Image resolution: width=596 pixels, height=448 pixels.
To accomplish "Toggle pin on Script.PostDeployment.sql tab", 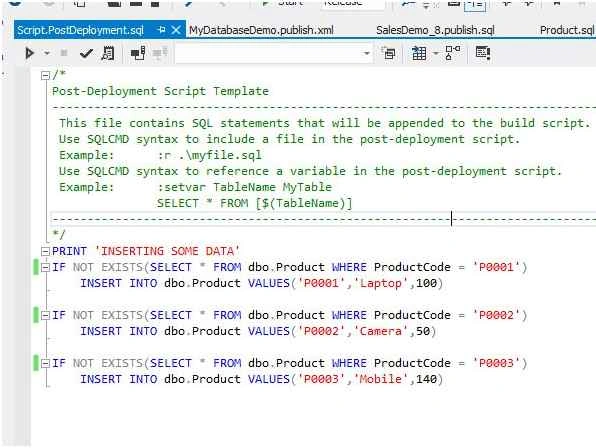I will click(162, 30).
